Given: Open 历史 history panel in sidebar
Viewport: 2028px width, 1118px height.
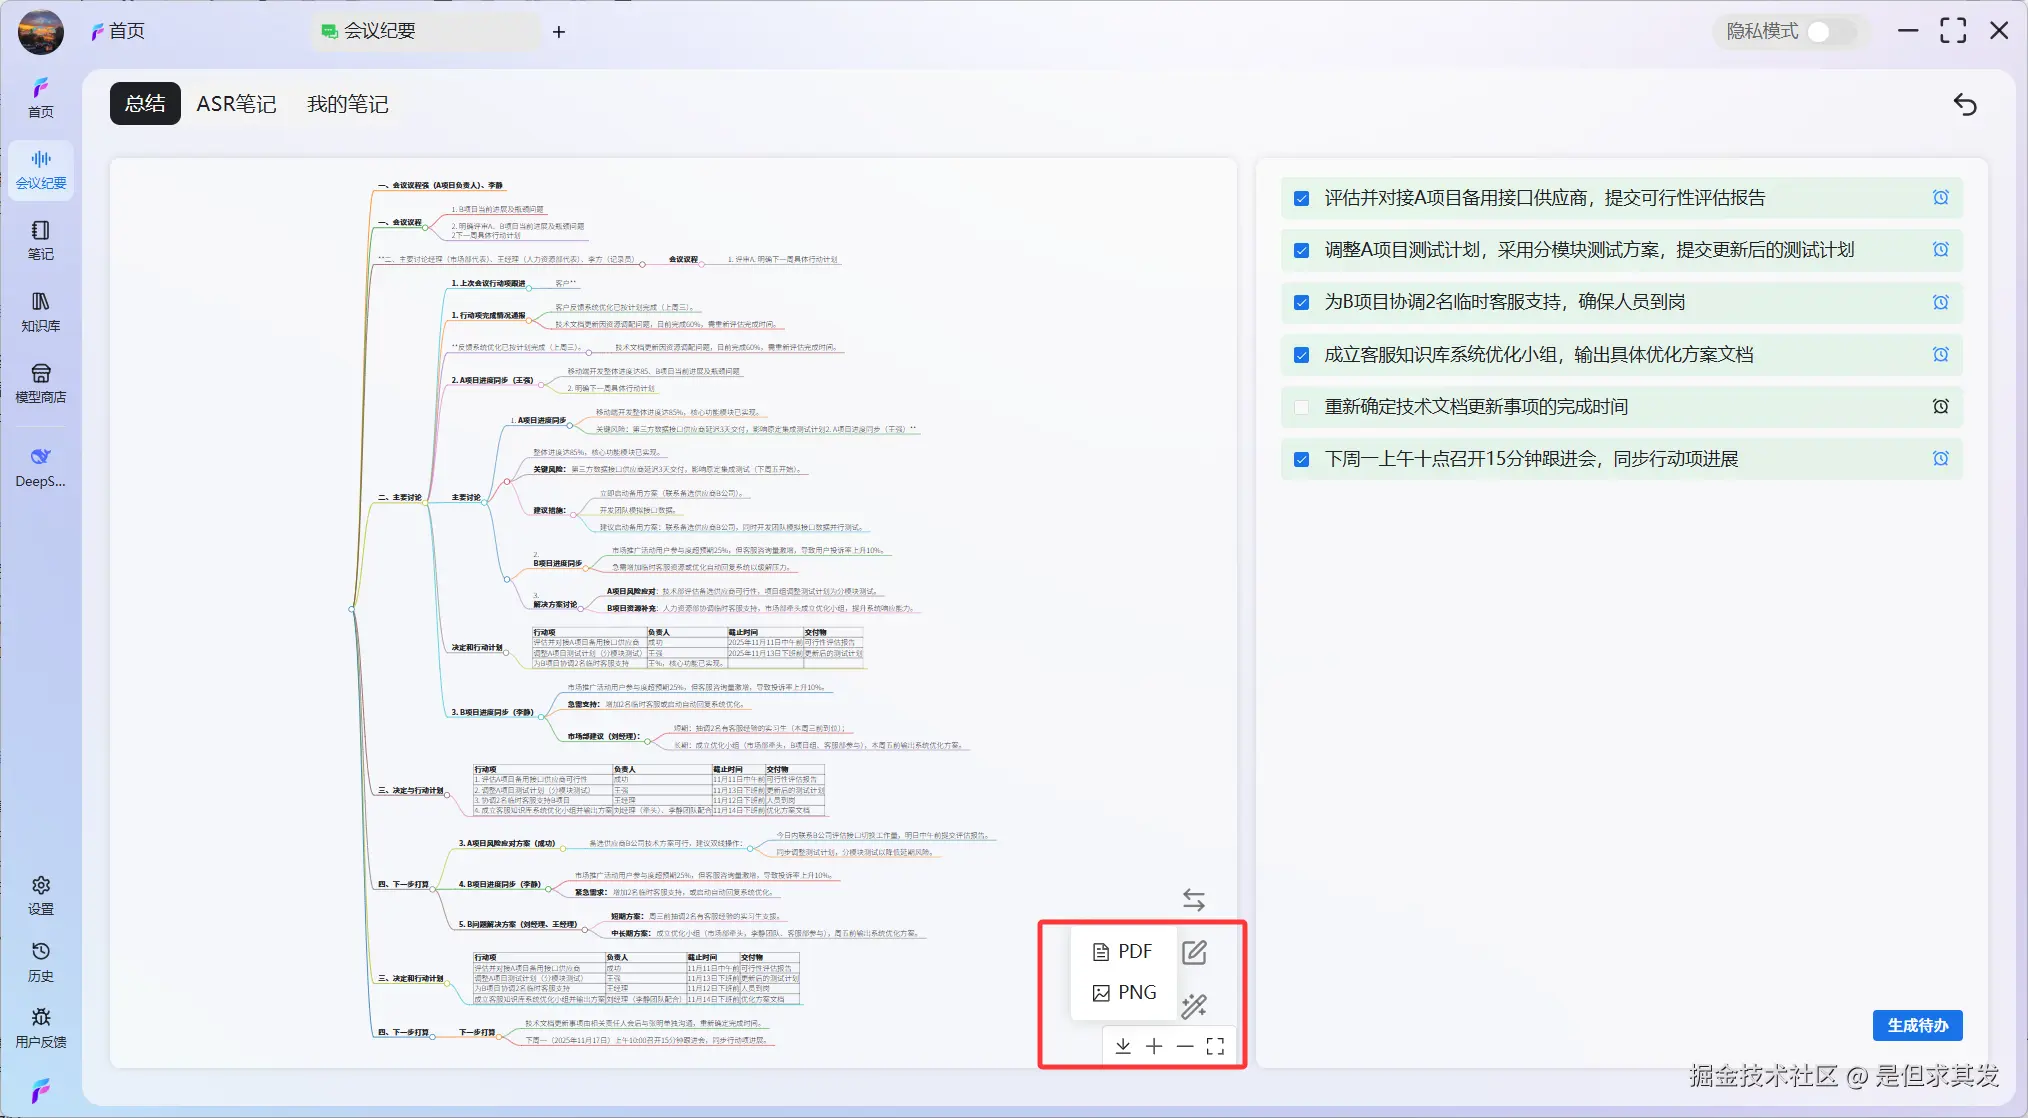Looking at the screenshot, I should point(40,960).
